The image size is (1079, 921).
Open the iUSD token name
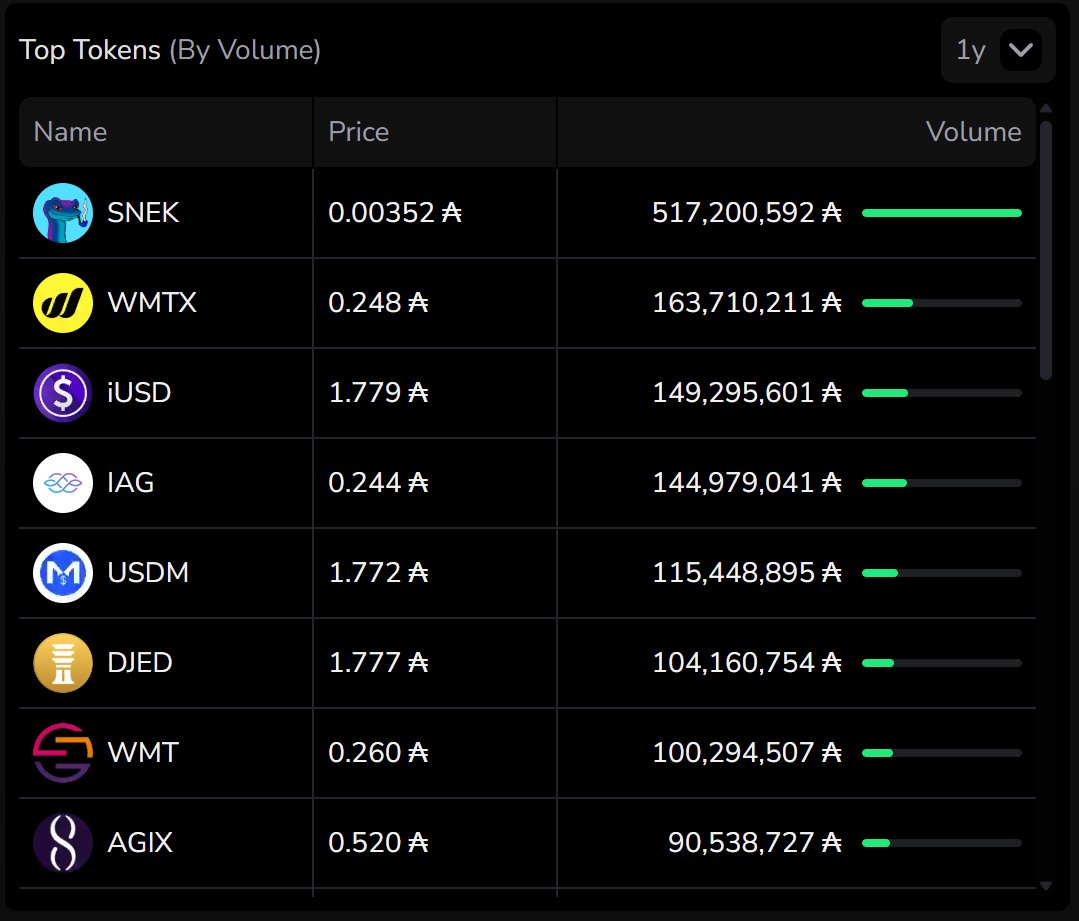(x=139, y=393)
